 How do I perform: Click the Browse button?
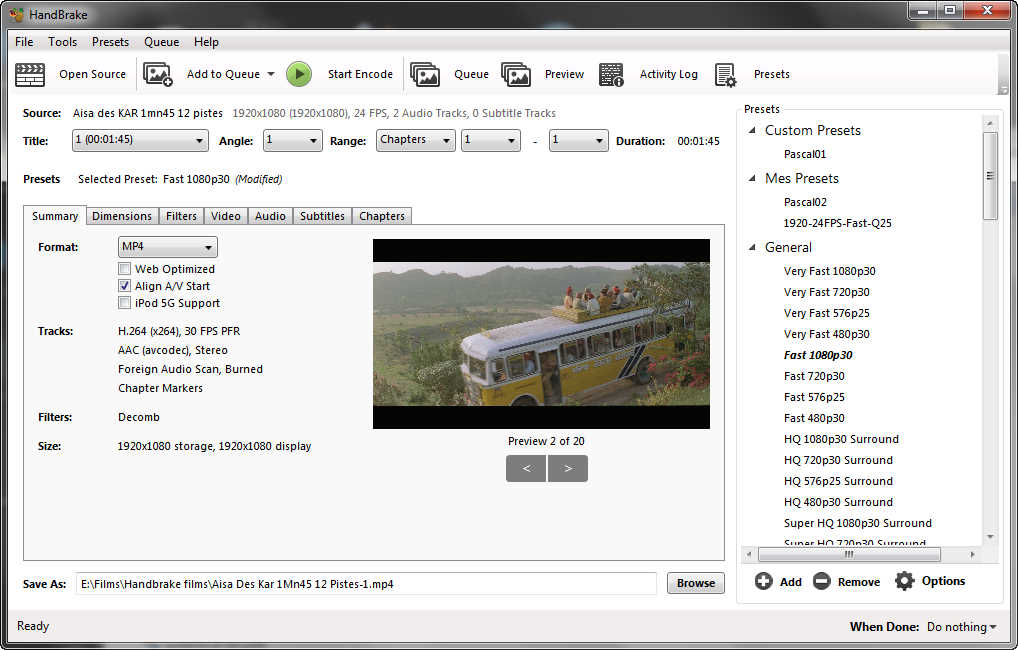click(x=695, y=583)
